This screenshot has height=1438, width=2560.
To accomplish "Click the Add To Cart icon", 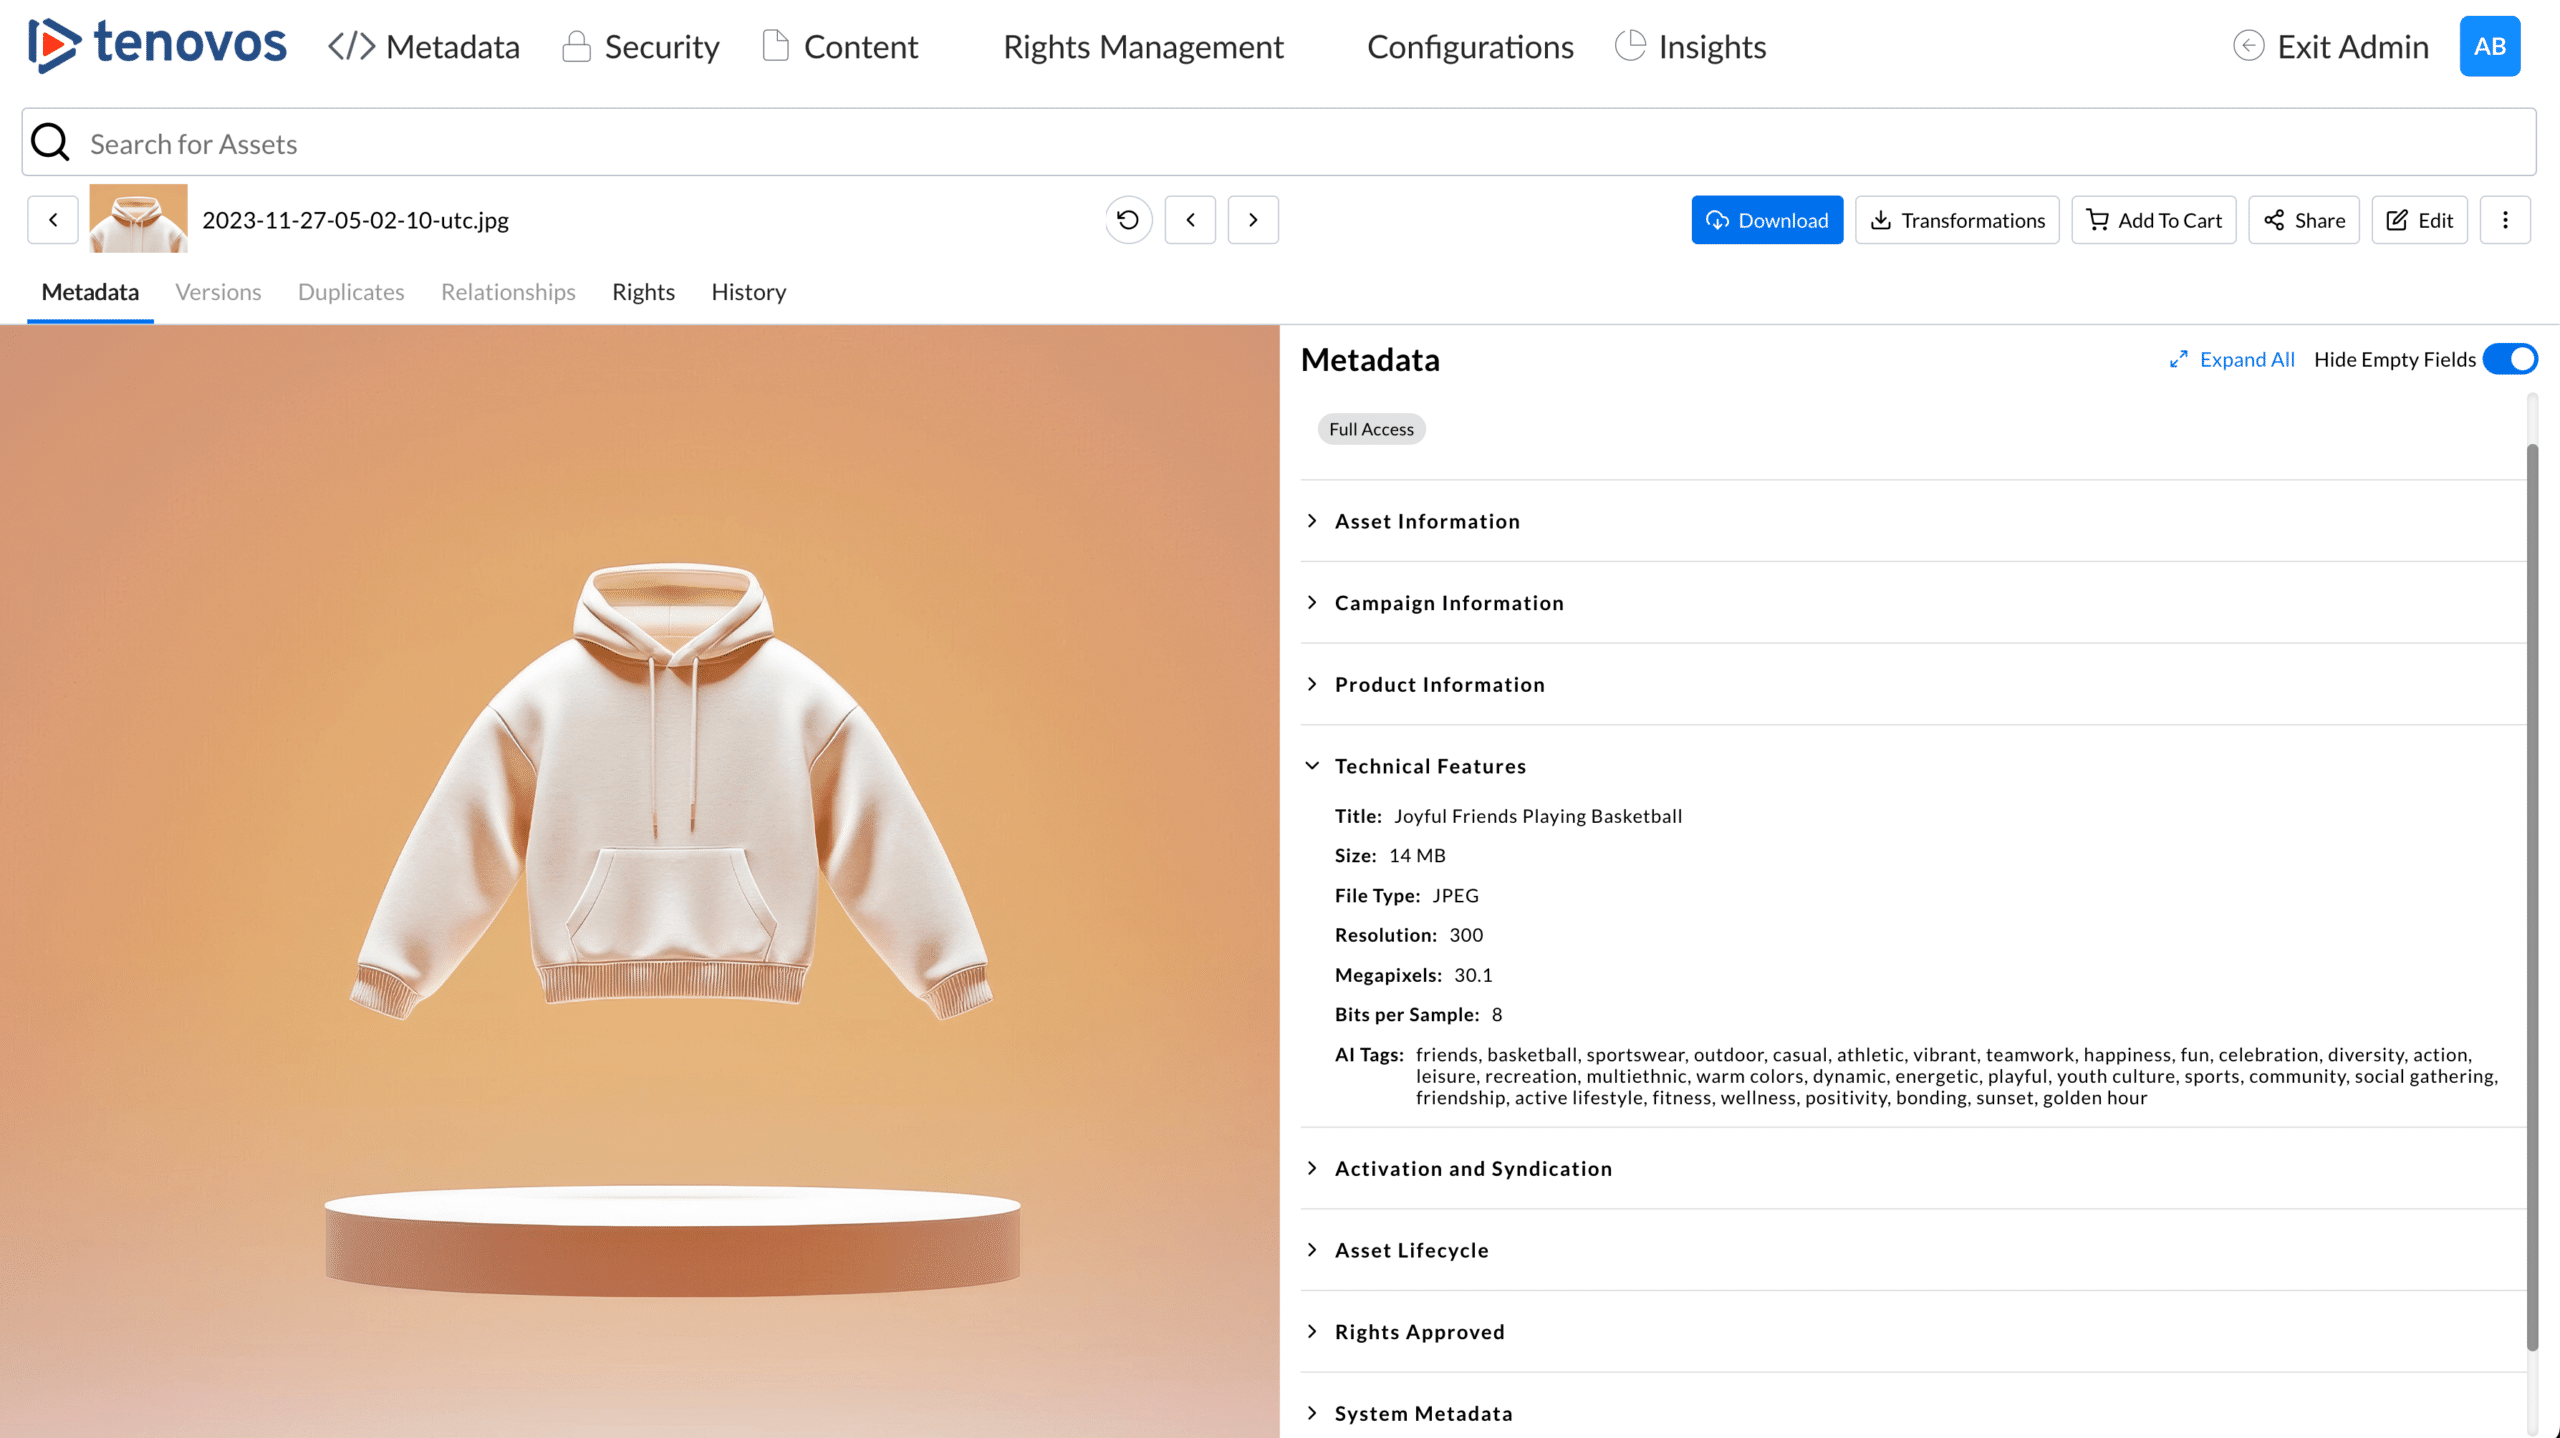I will (x=2096, y=219).
